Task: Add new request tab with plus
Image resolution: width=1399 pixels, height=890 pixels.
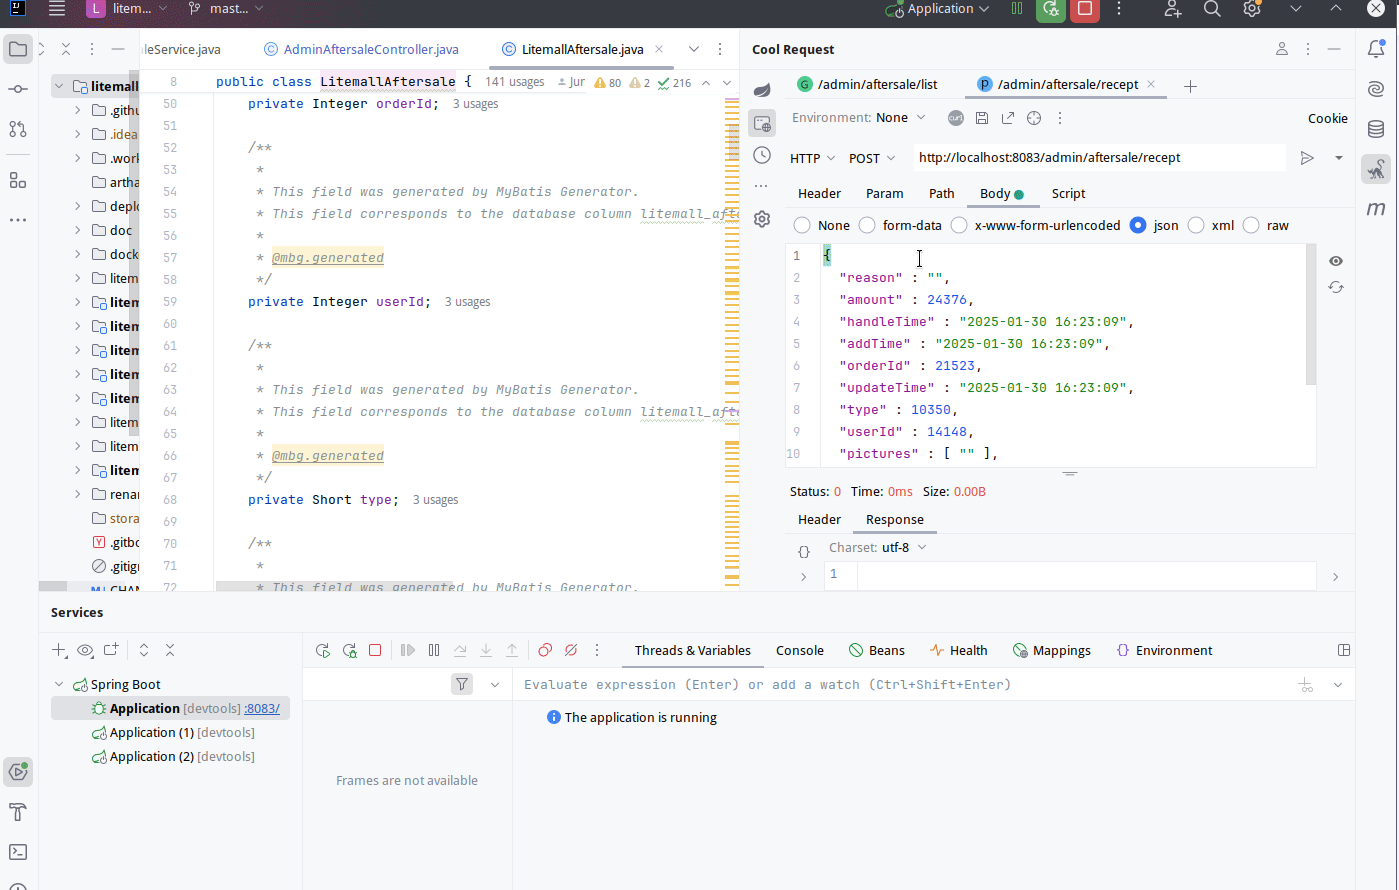Action: pyautogui.click(x=1190, y=86)
